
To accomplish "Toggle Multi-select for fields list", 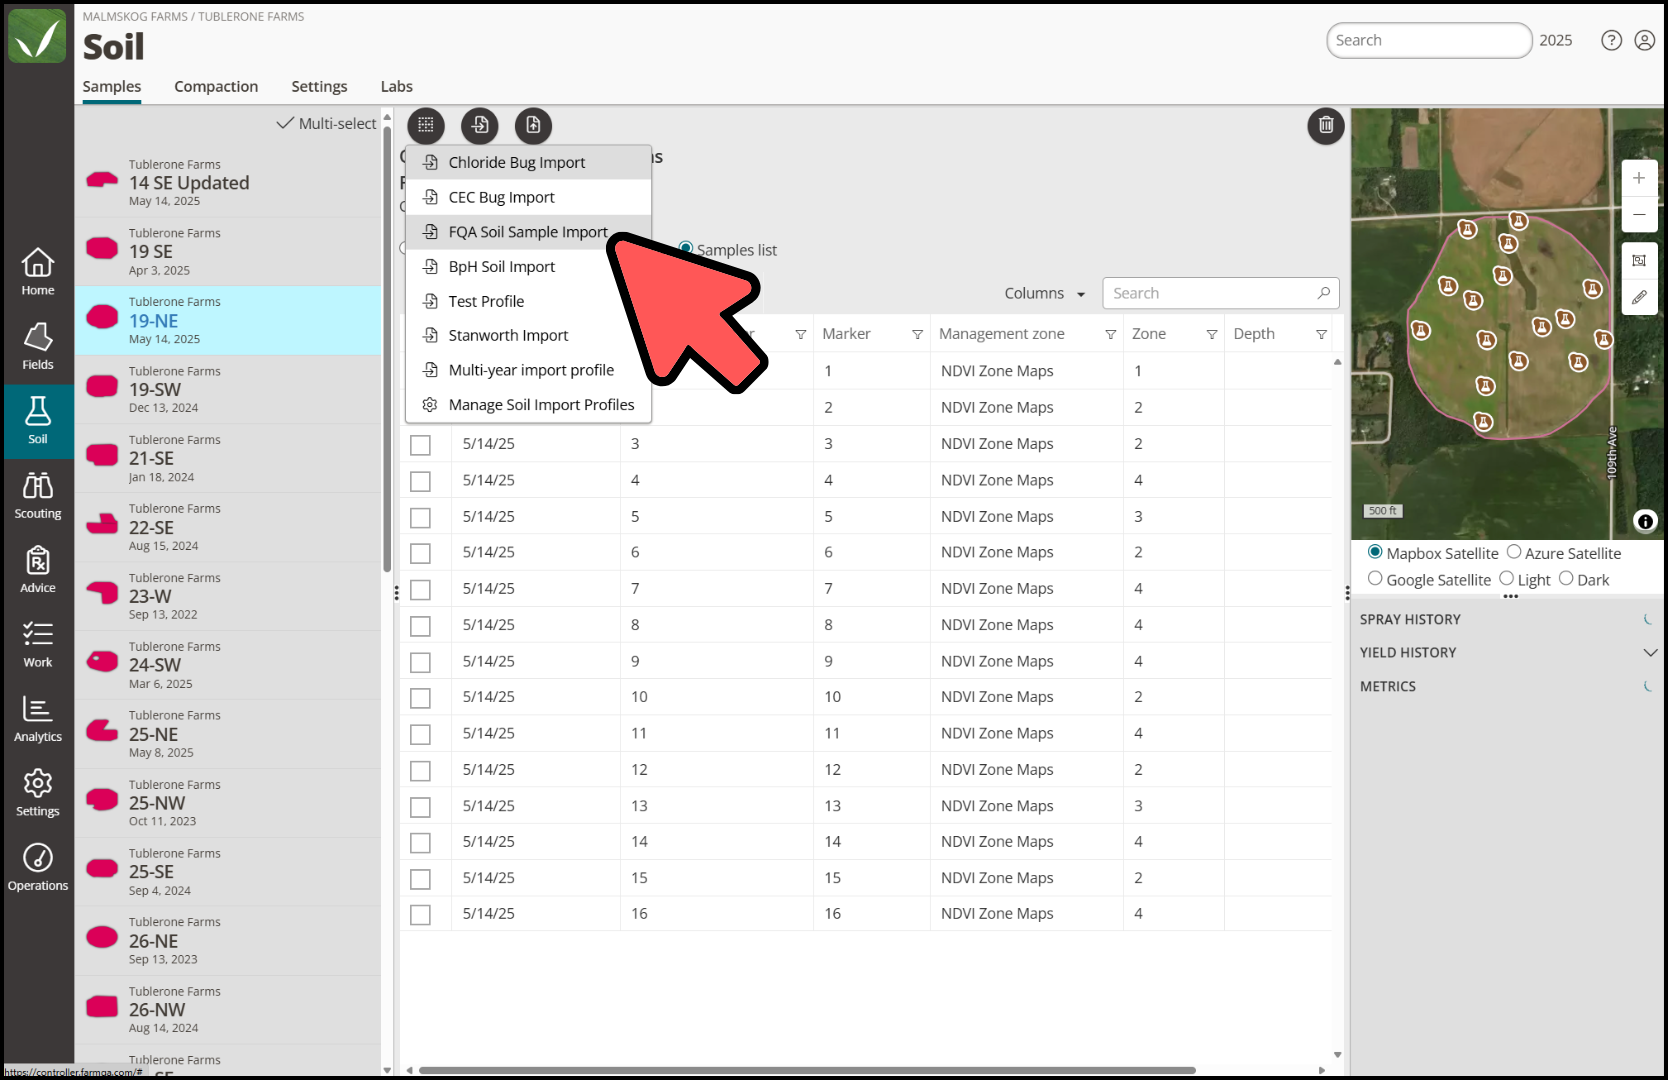I will (326, 123).
